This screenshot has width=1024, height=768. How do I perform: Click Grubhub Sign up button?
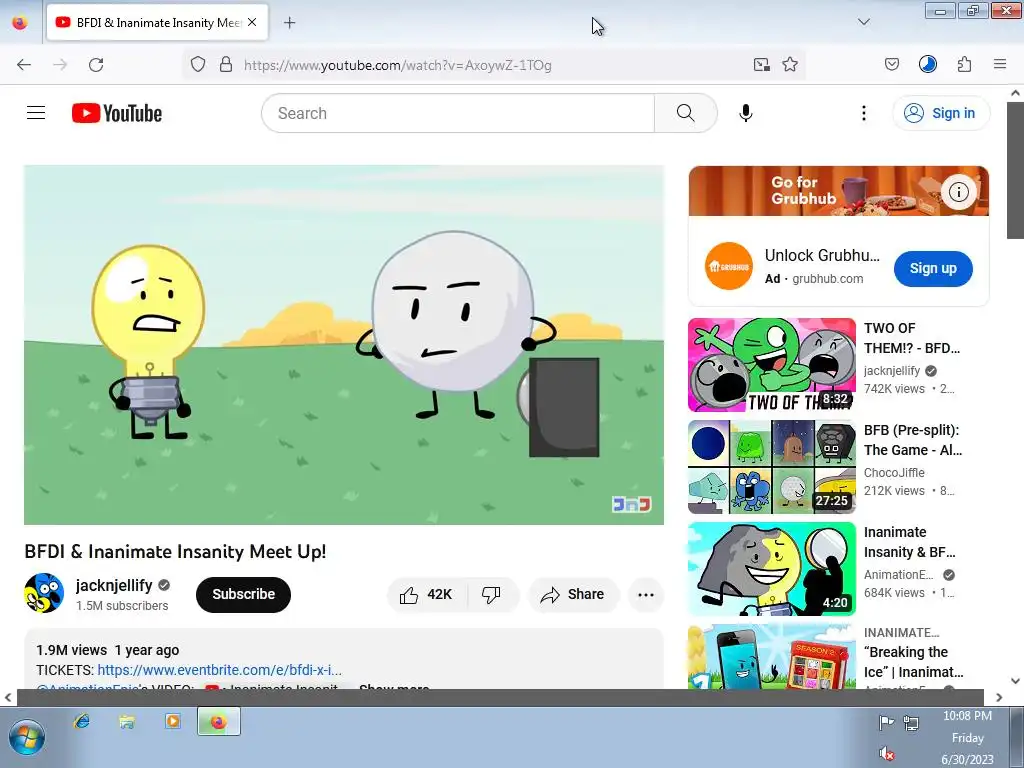point(933,268)
